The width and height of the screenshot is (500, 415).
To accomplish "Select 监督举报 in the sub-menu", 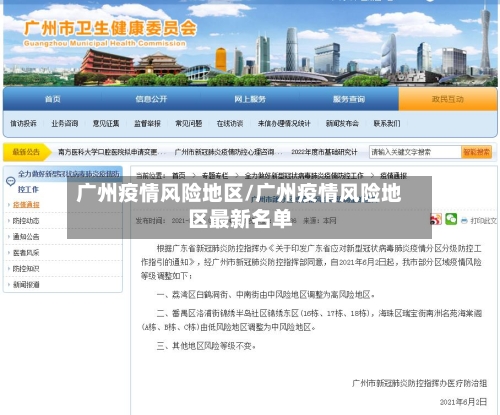I will (x=147, y=123).
